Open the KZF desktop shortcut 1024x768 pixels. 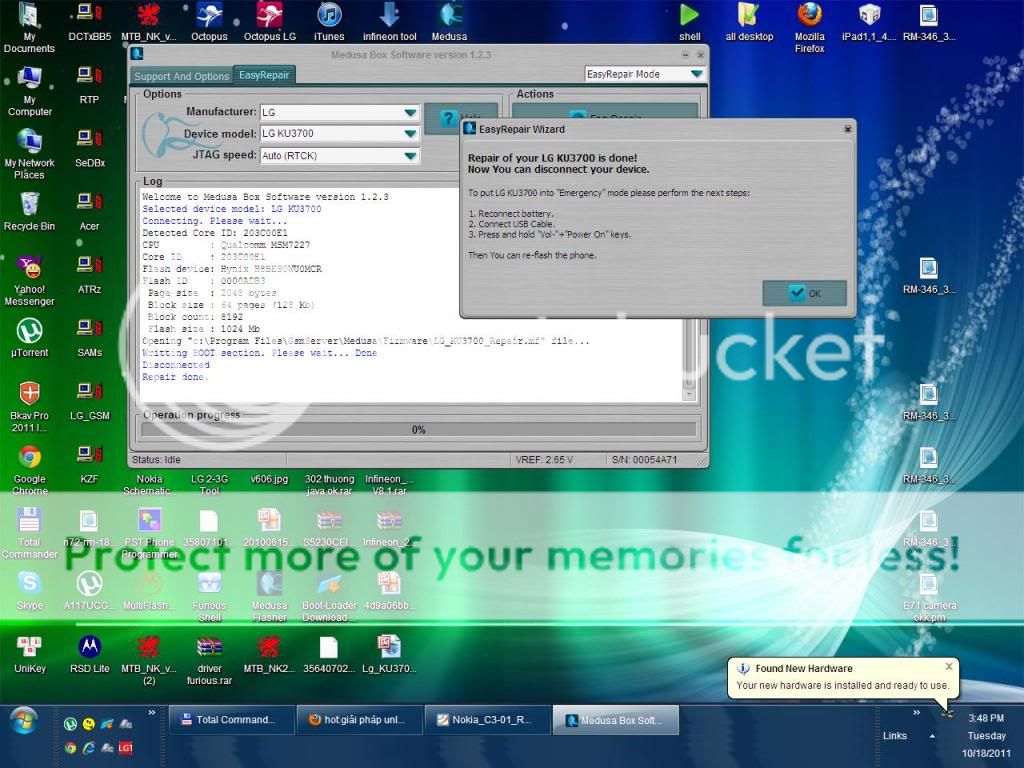click(89, 464)
